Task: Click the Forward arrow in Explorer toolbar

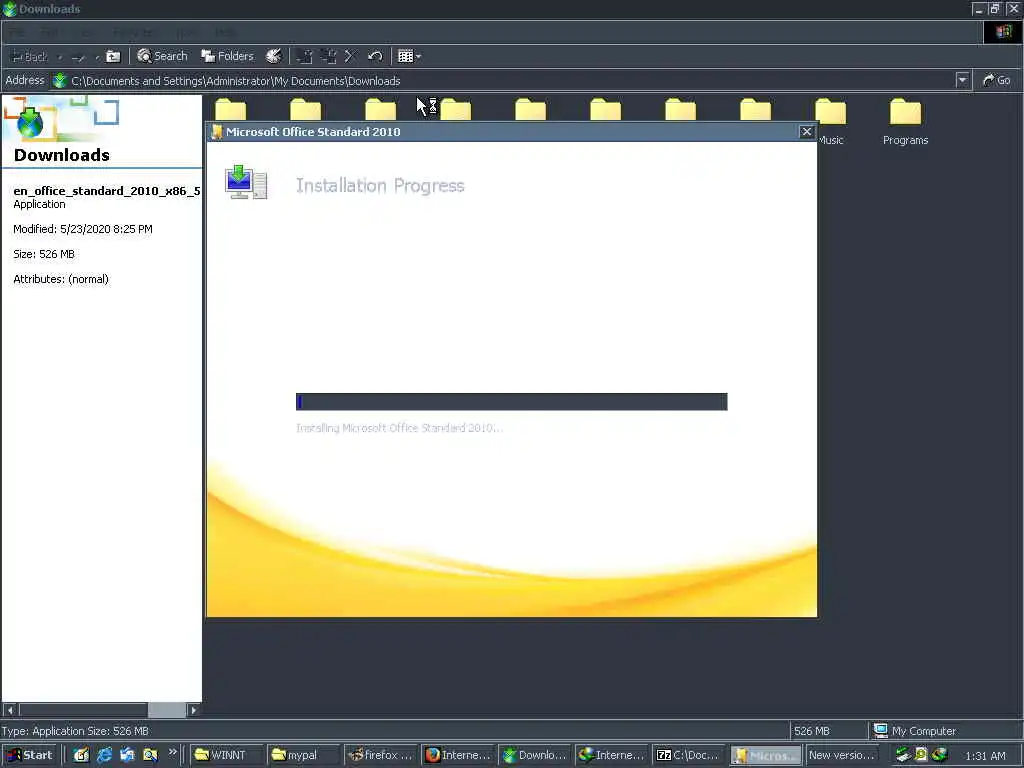Action: (78, 57)
